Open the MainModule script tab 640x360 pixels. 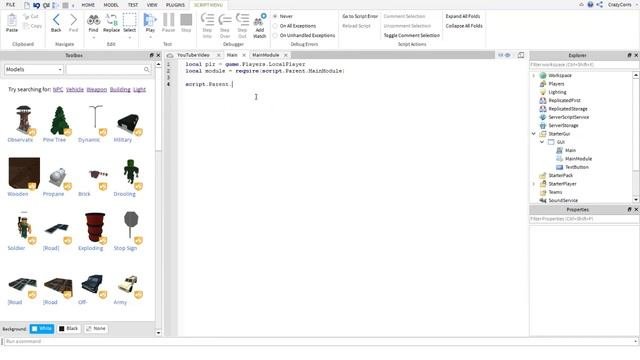pos(265,55)
